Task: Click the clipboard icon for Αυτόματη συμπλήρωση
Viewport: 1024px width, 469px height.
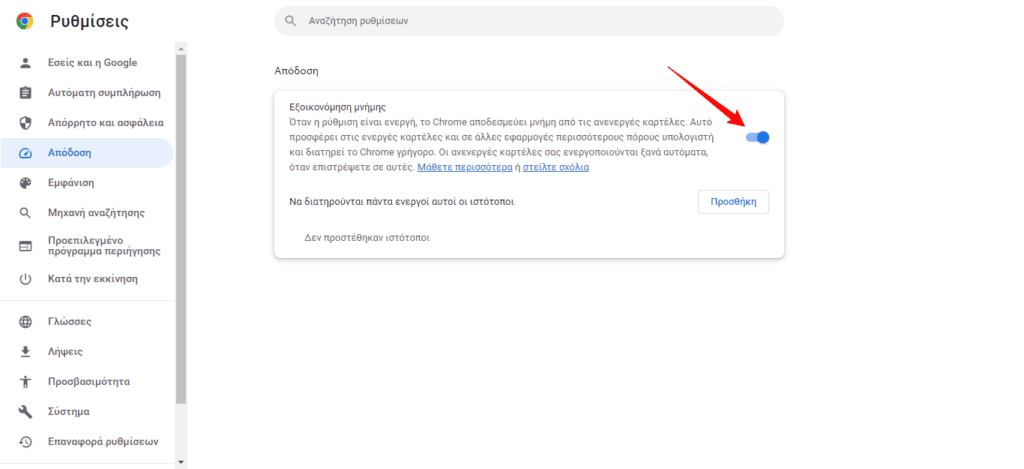Action: [26, 93]
